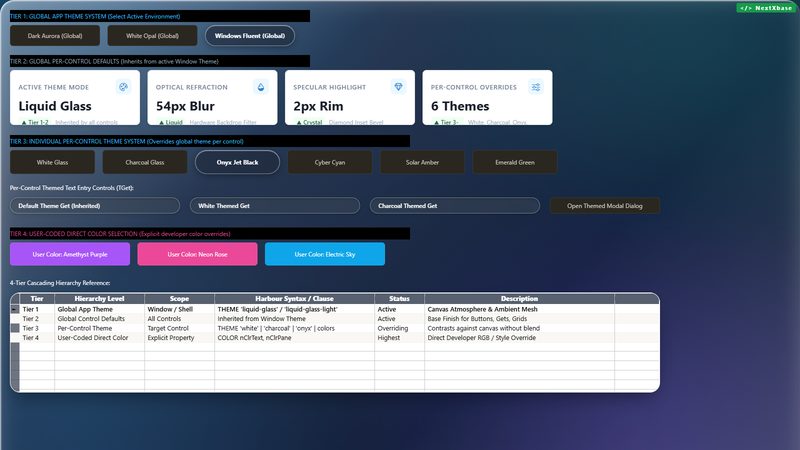800x450 pixels.
Task: Click the droplet icon on Optical Refraction card
Action: [x=261, y=87]
